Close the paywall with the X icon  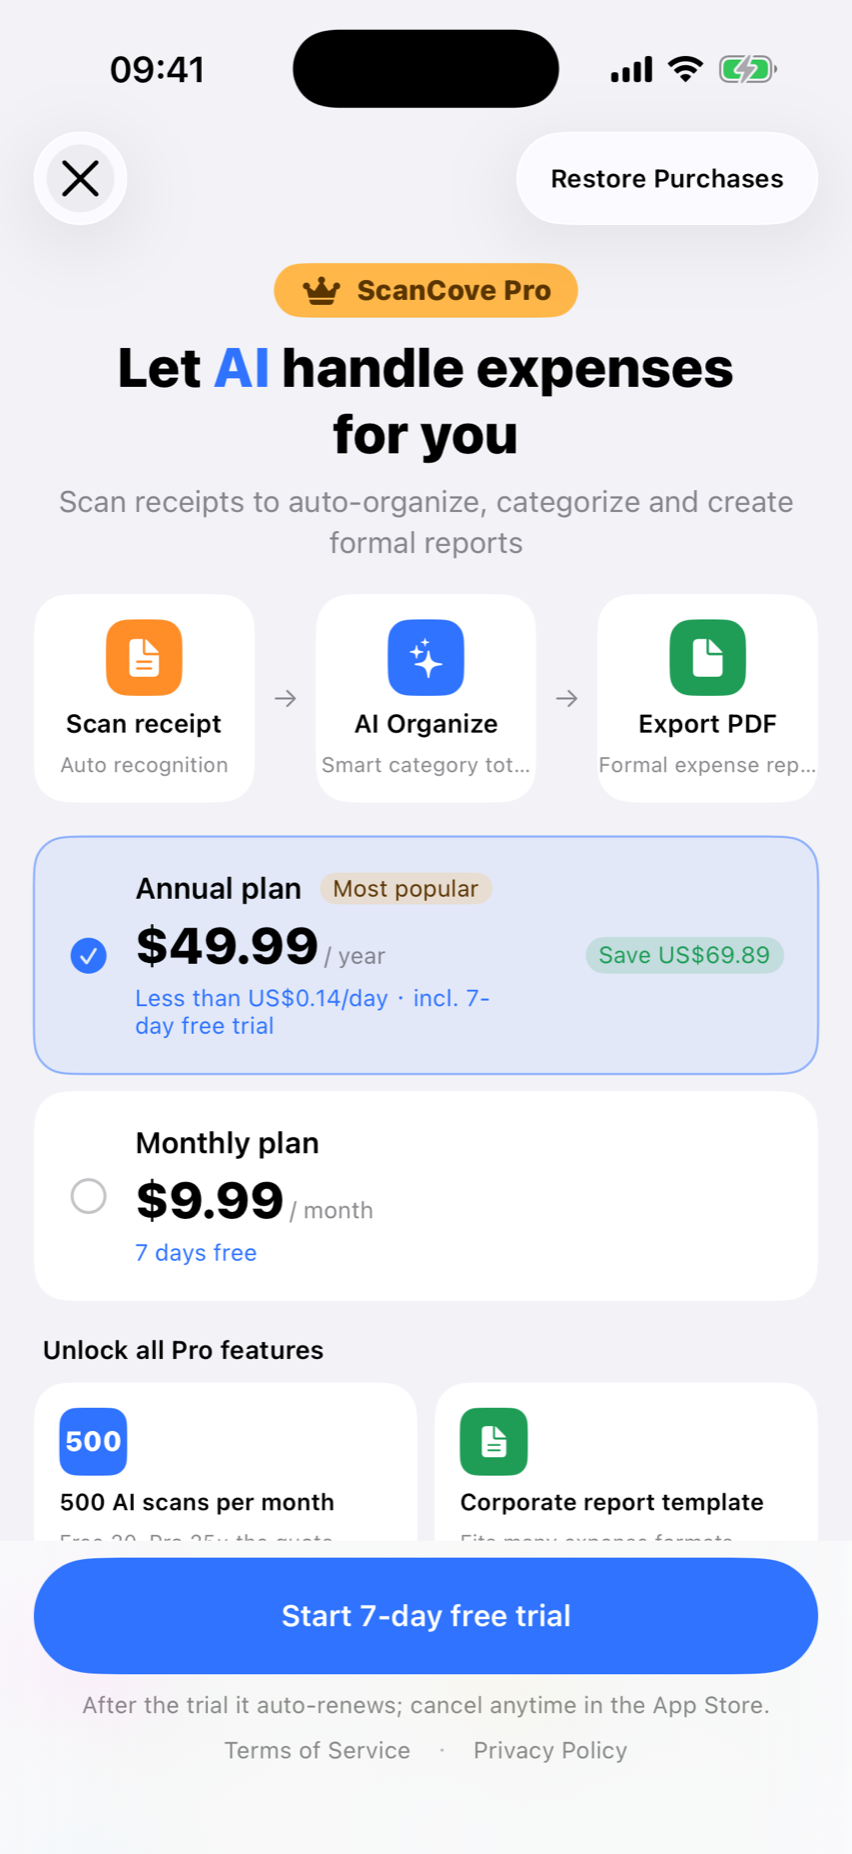point(80,179)
